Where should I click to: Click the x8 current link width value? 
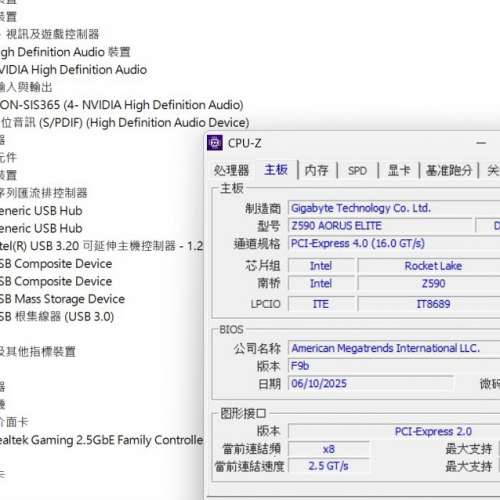coord(329,449)
